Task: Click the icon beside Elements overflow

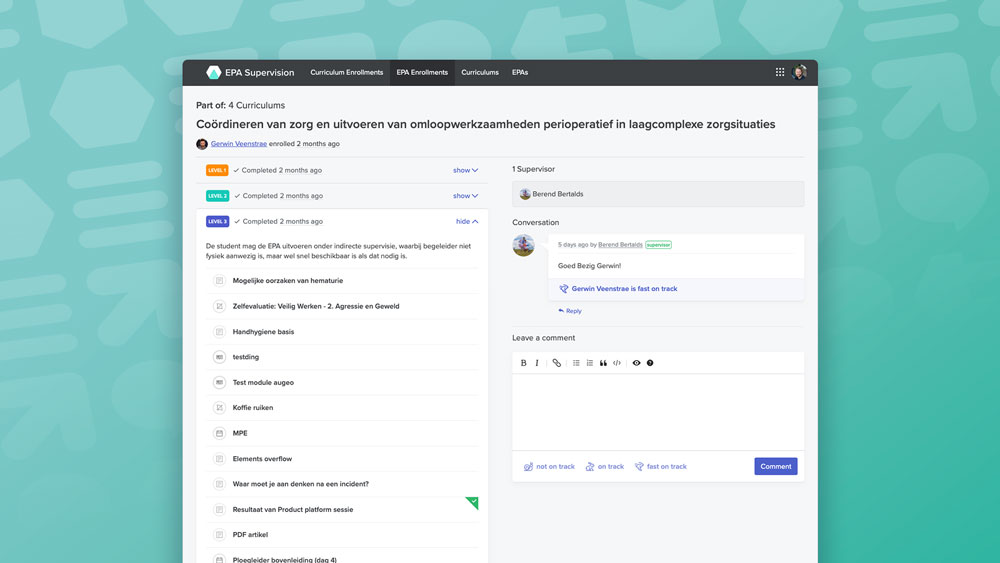Action: click(219, 458)
